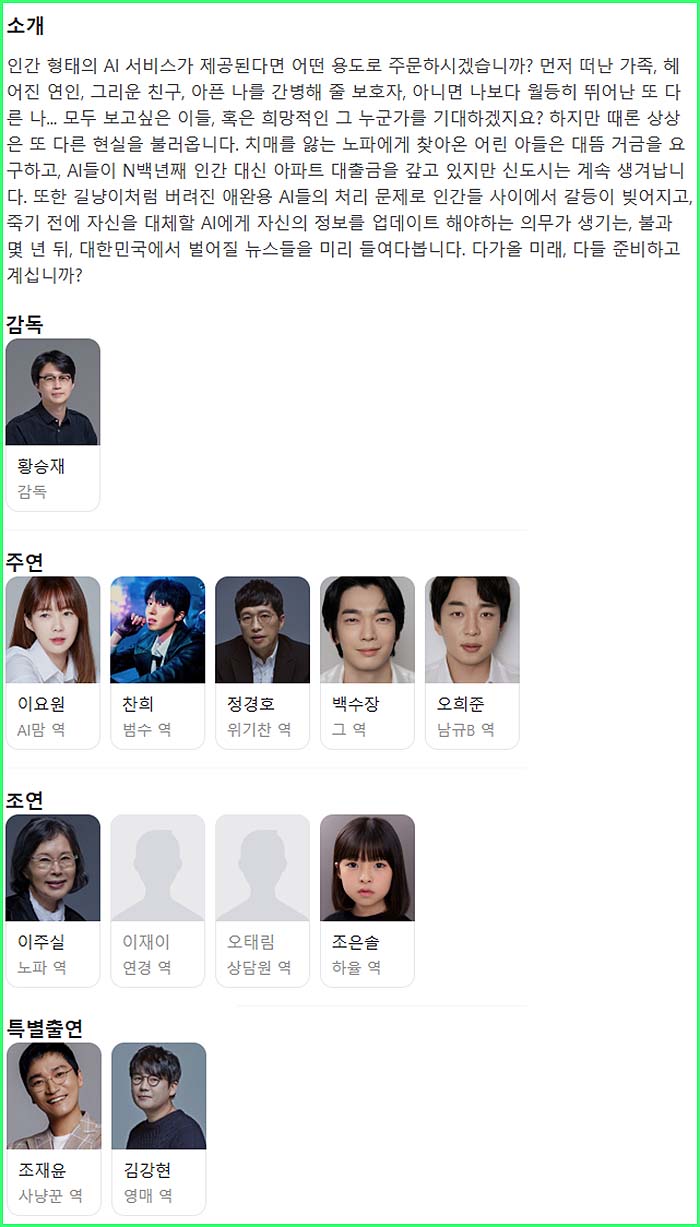Image resolution: width=700 pixels, height=1227 pixels.
Task: Select the role label 위기찬 역
Action: [x=259, y=730]
